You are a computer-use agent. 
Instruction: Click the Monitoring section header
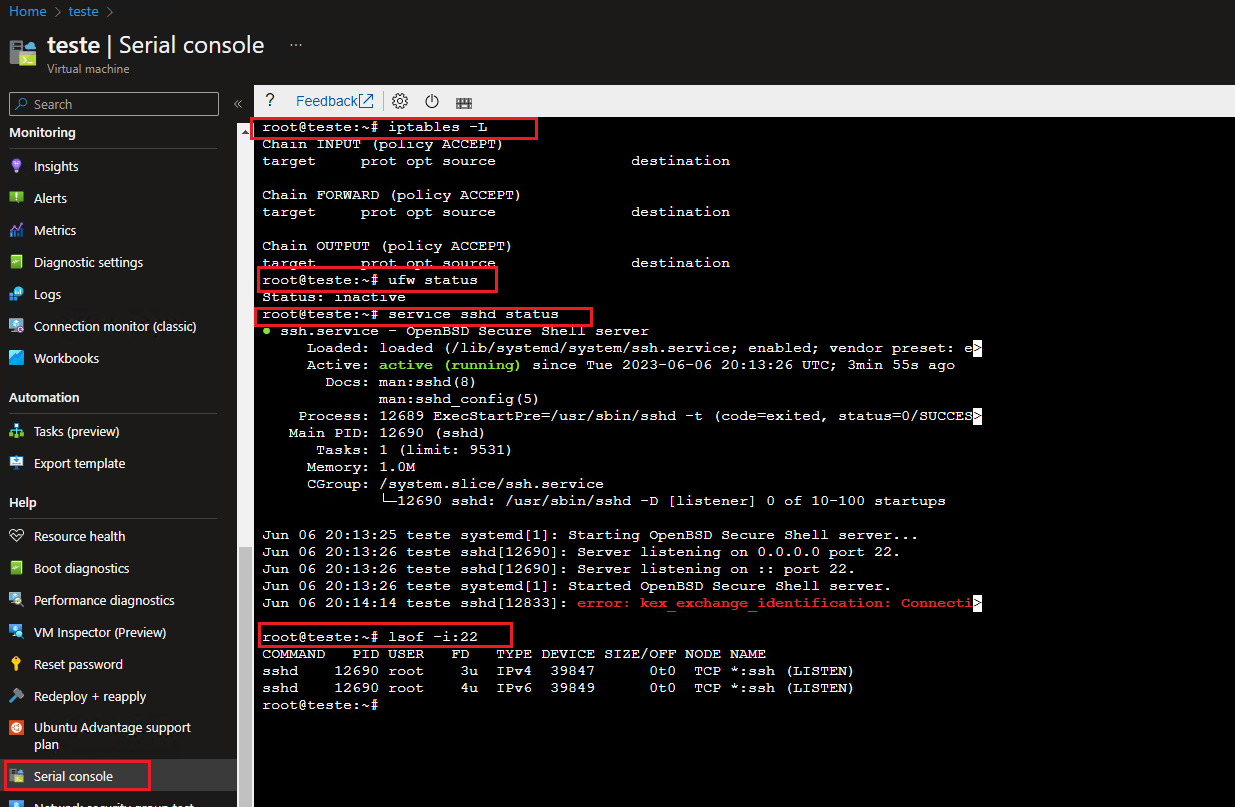tap(42, 132)
